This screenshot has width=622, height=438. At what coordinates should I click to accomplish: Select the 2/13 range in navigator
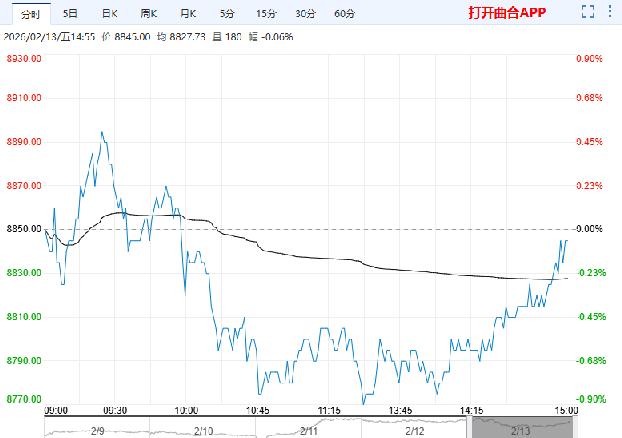pyautogui.click(x=520, y=430)
